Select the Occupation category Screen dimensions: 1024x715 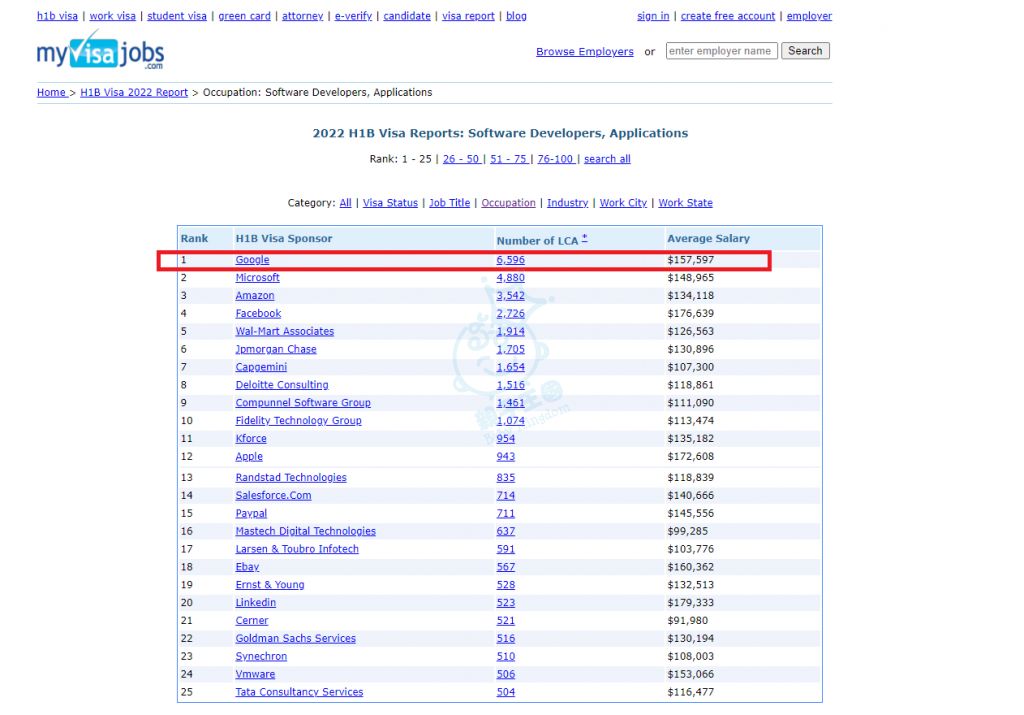pos(508,202)
